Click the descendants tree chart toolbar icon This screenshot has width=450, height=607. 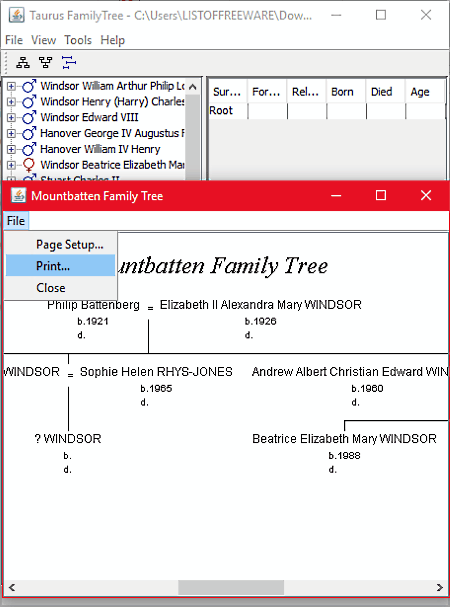pyautogui.click(x=23, y=62)
